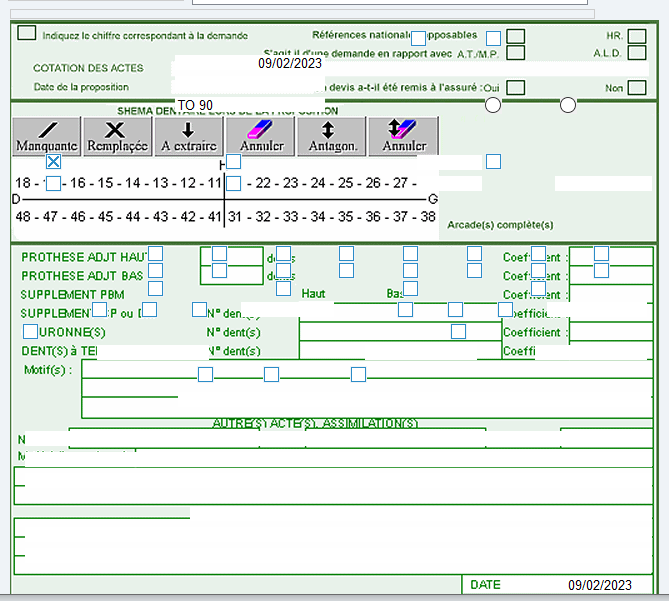Image resolution: width=669 pixels, height=601 pixels.
Task: Enable the A.L.D. checkbox
Action: 637,53
